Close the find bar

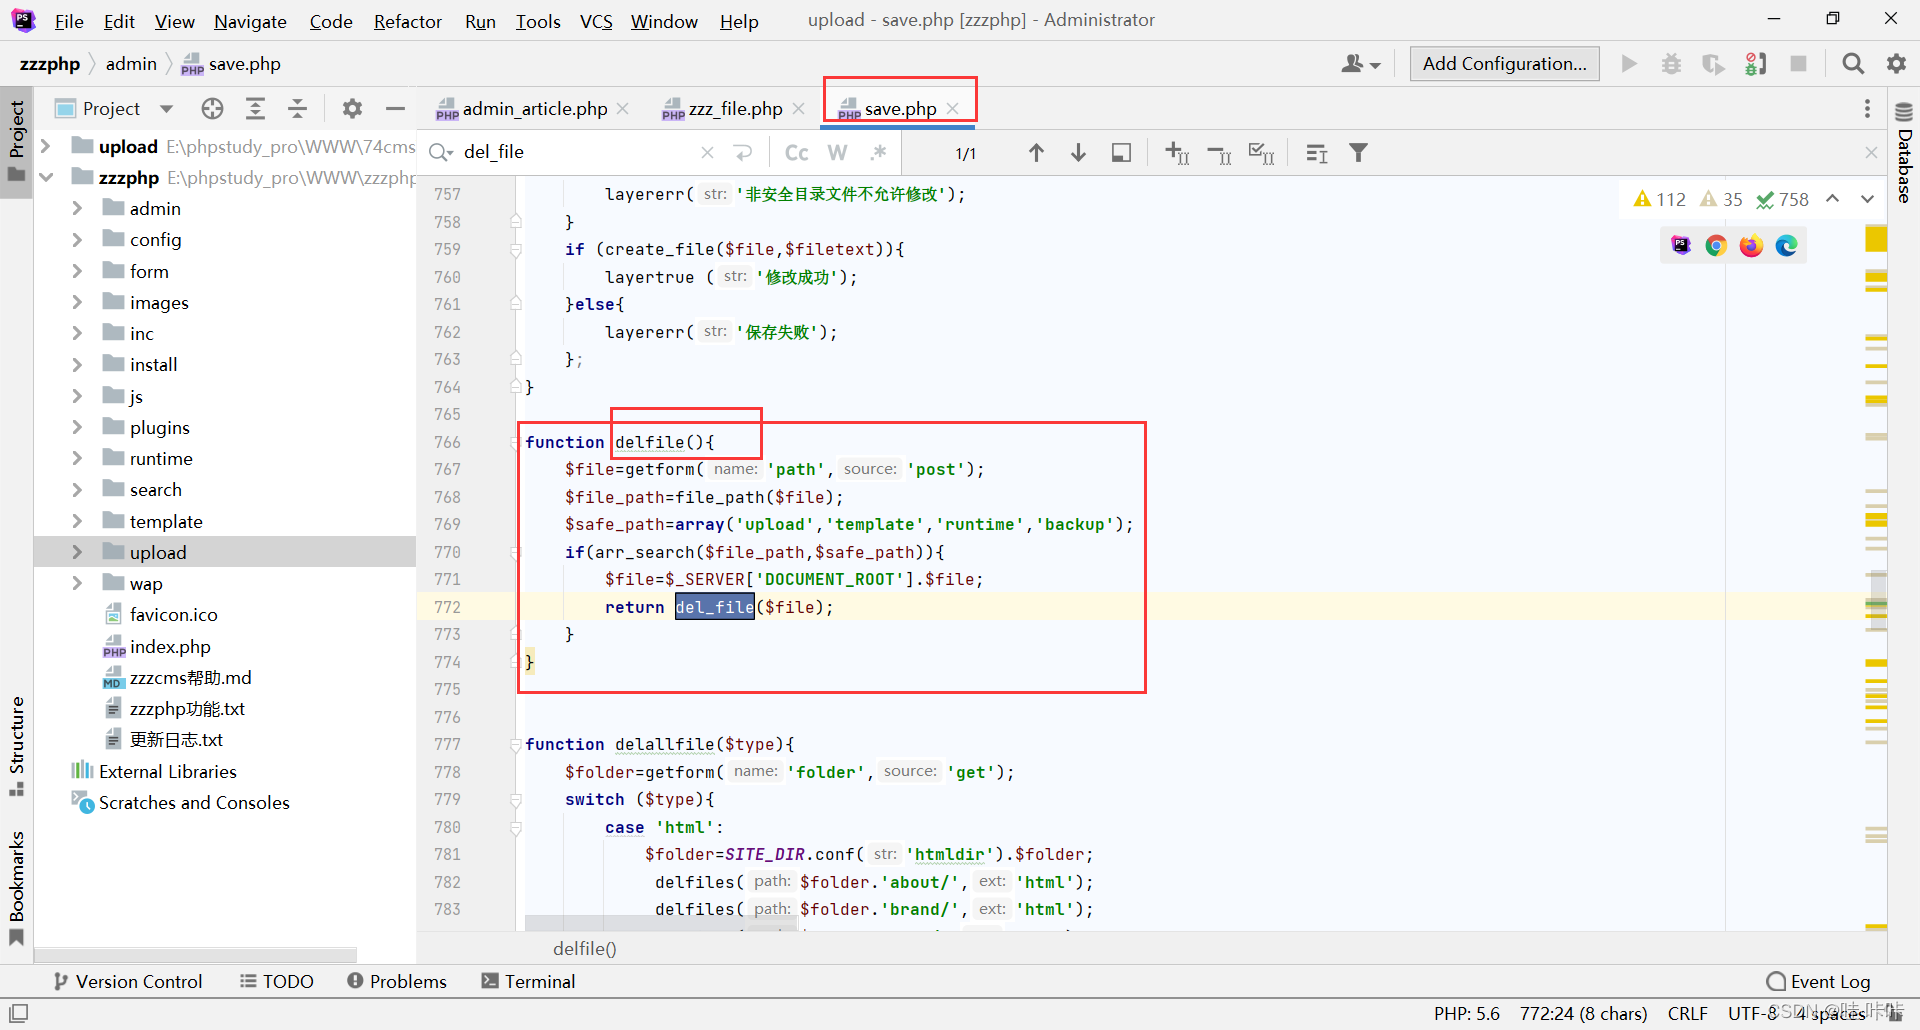(1871, 152)
